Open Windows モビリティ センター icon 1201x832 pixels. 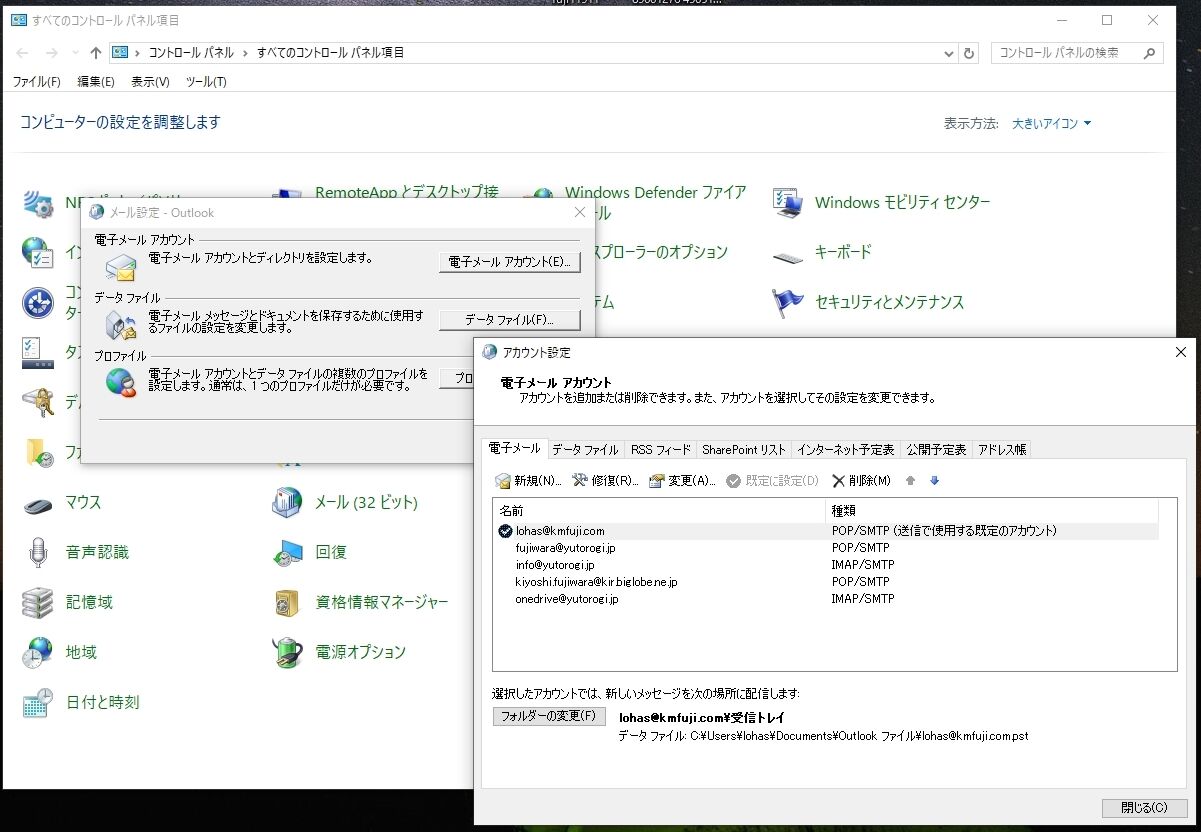point(788,202)
